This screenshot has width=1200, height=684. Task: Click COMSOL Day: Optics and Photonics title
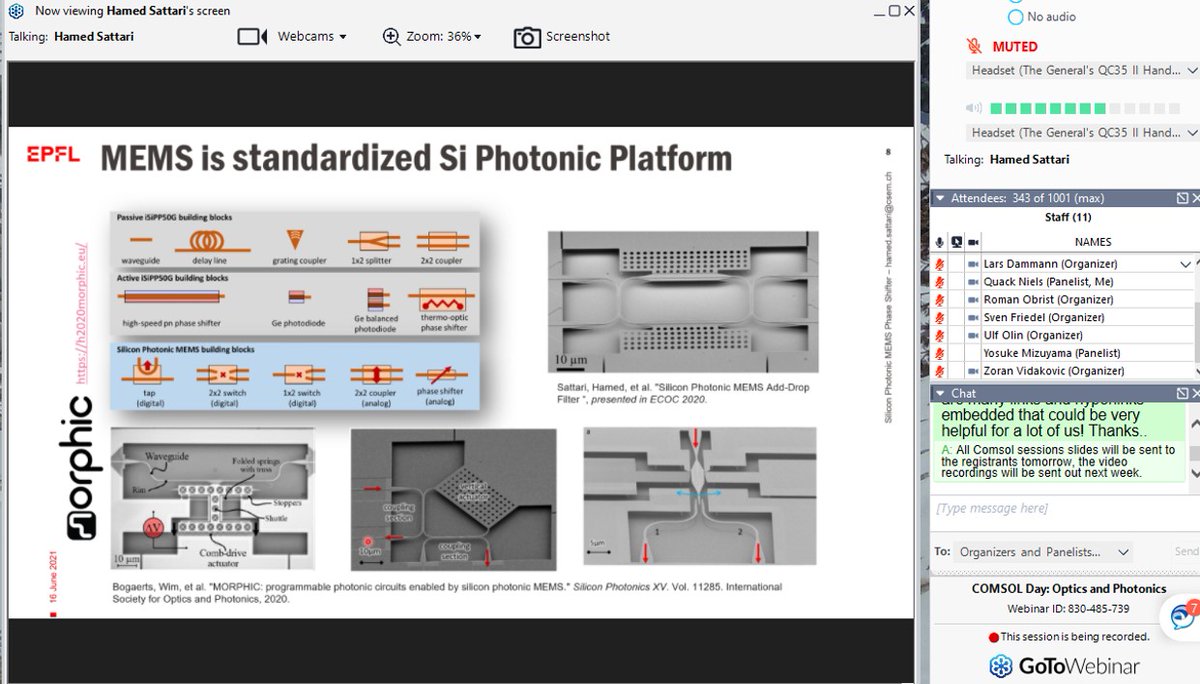tap(1069, 589)
